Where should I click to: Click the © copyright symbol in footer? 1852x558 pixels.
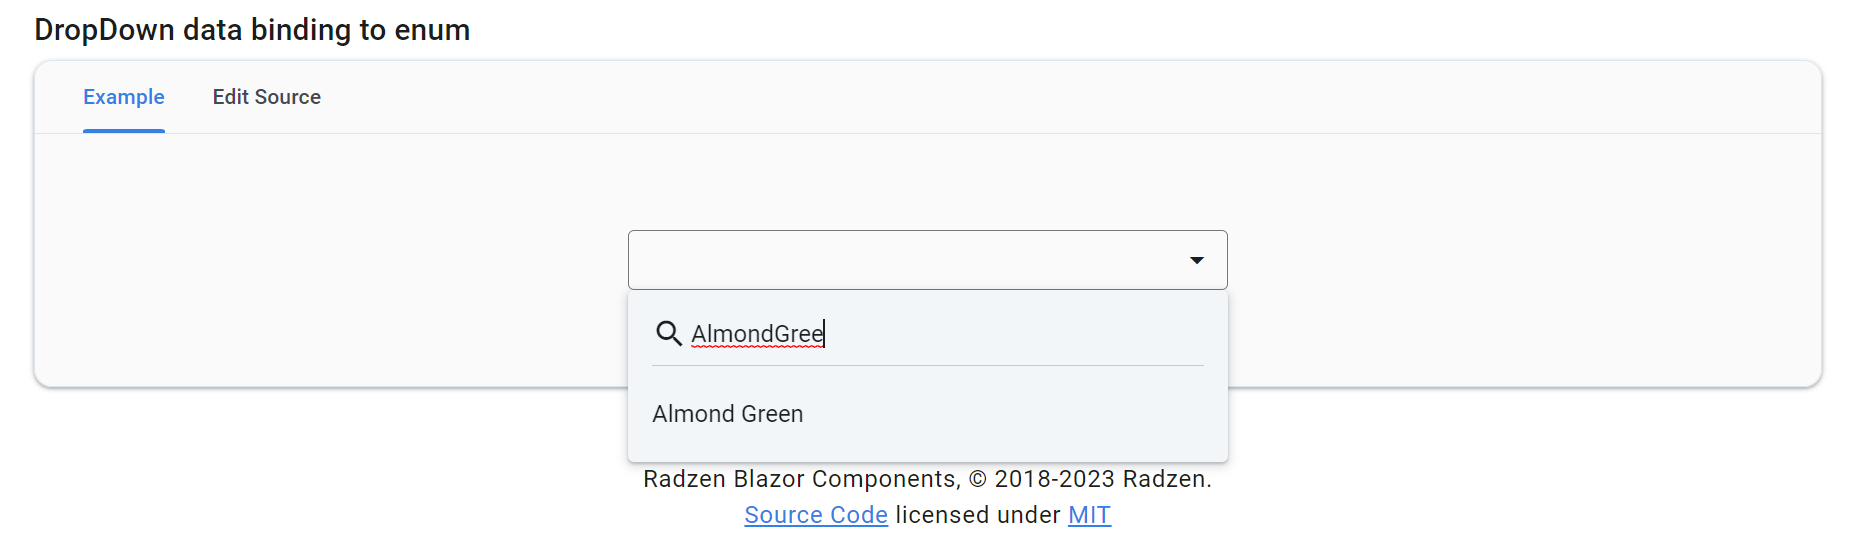click(978, 480)
